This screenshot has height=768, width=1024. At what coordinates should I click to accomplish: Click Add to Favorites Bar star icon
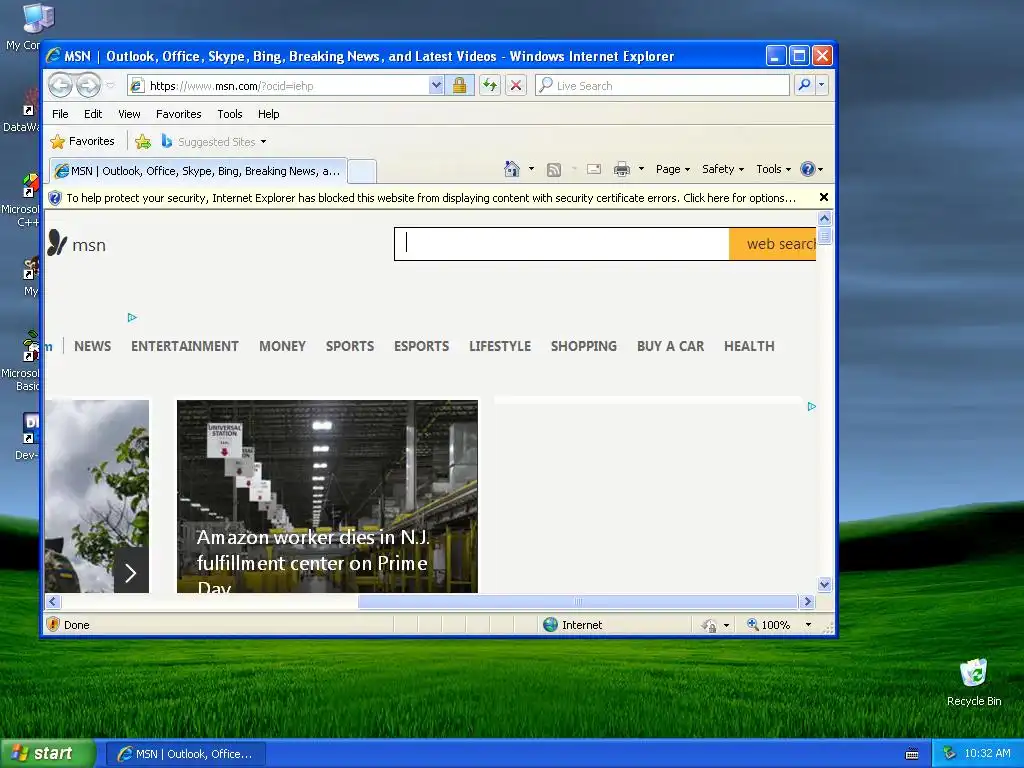pos(143,141)
